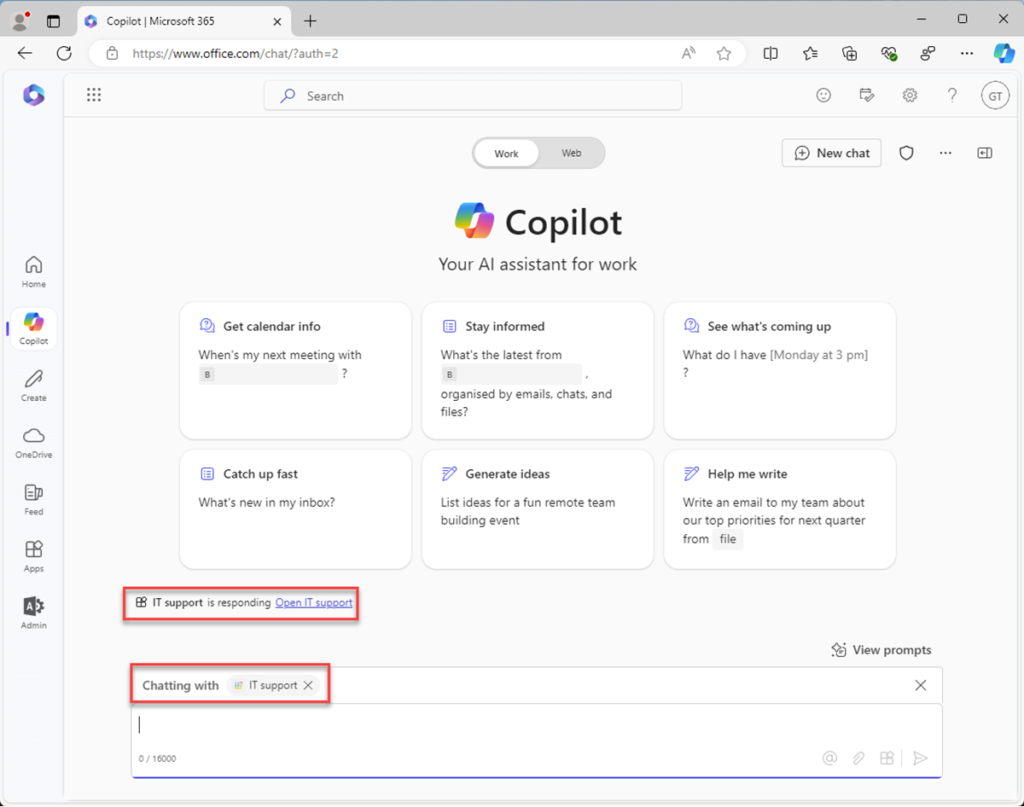Select the Work toggle option
1024x807 pixels.
tap(506, 153)
